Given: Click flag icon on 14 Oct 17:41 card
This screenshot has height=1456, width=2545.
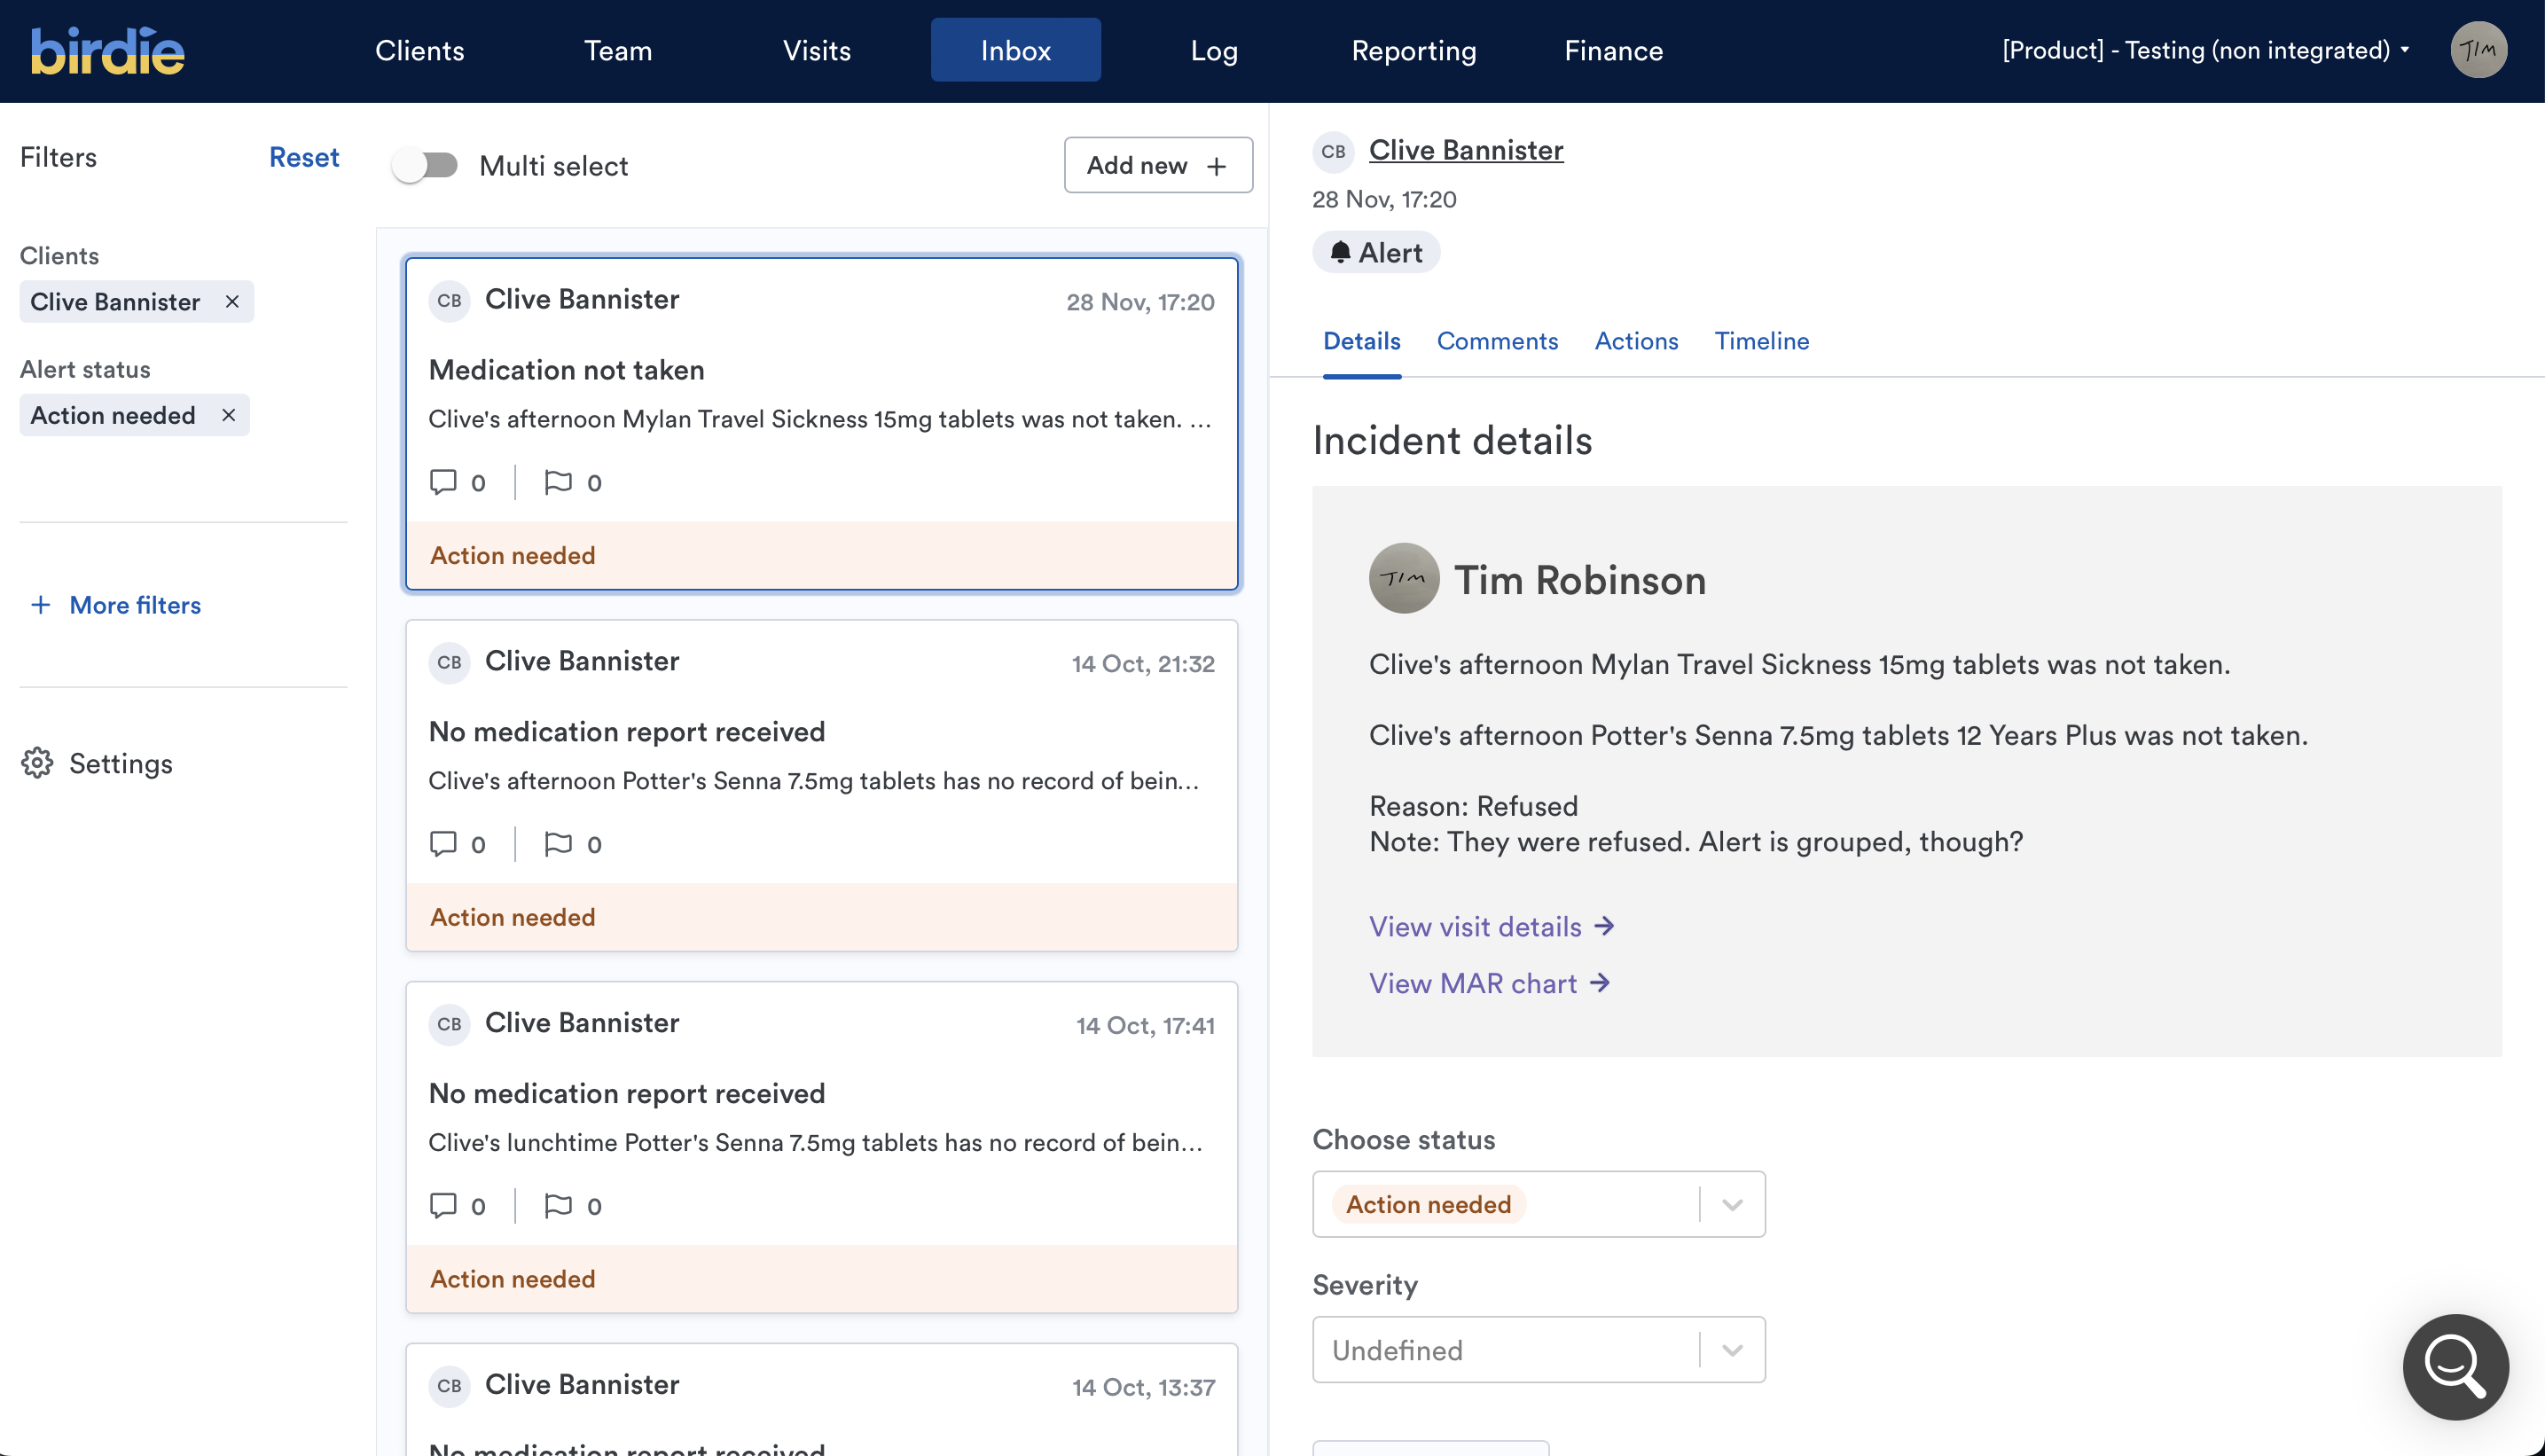Looking at the screenshot, I should tap(558, 1206).
